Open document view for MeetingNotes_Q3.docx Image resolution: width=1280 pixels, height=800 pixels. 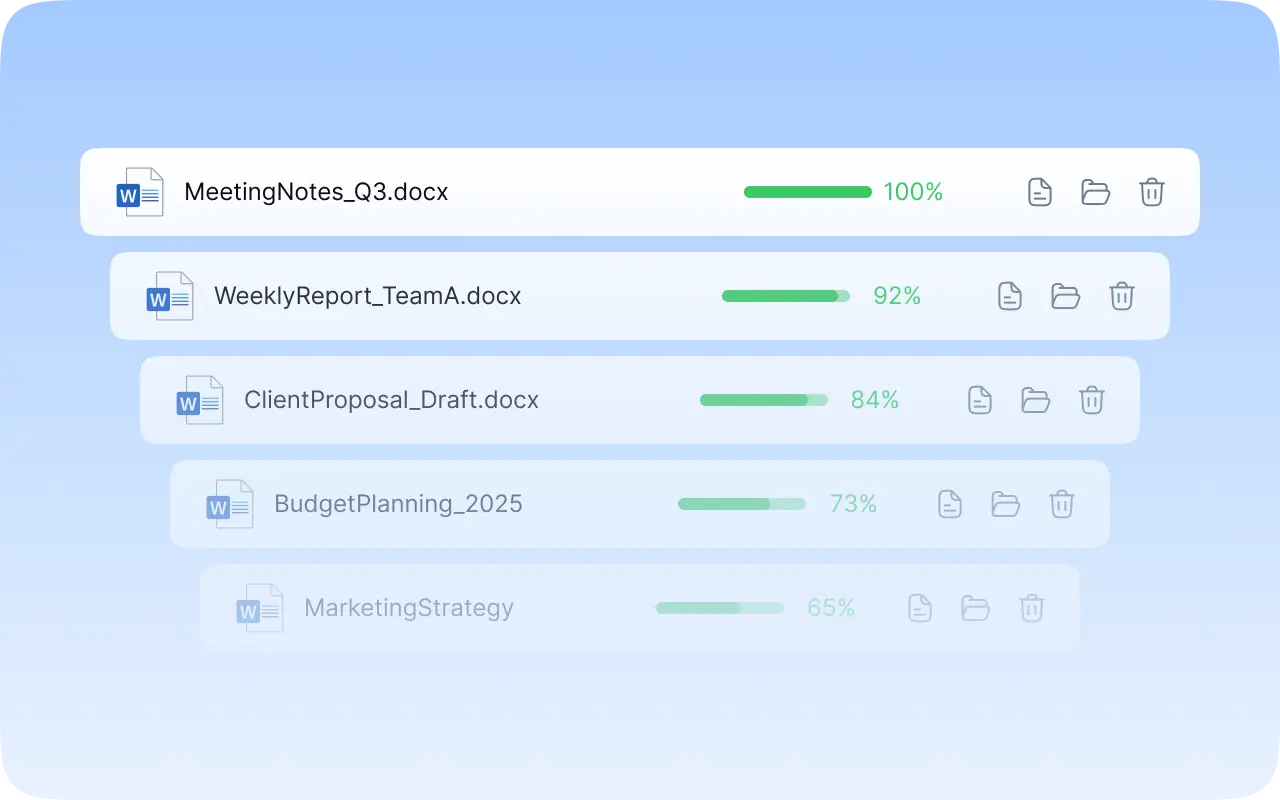(x=1040, y=192)
